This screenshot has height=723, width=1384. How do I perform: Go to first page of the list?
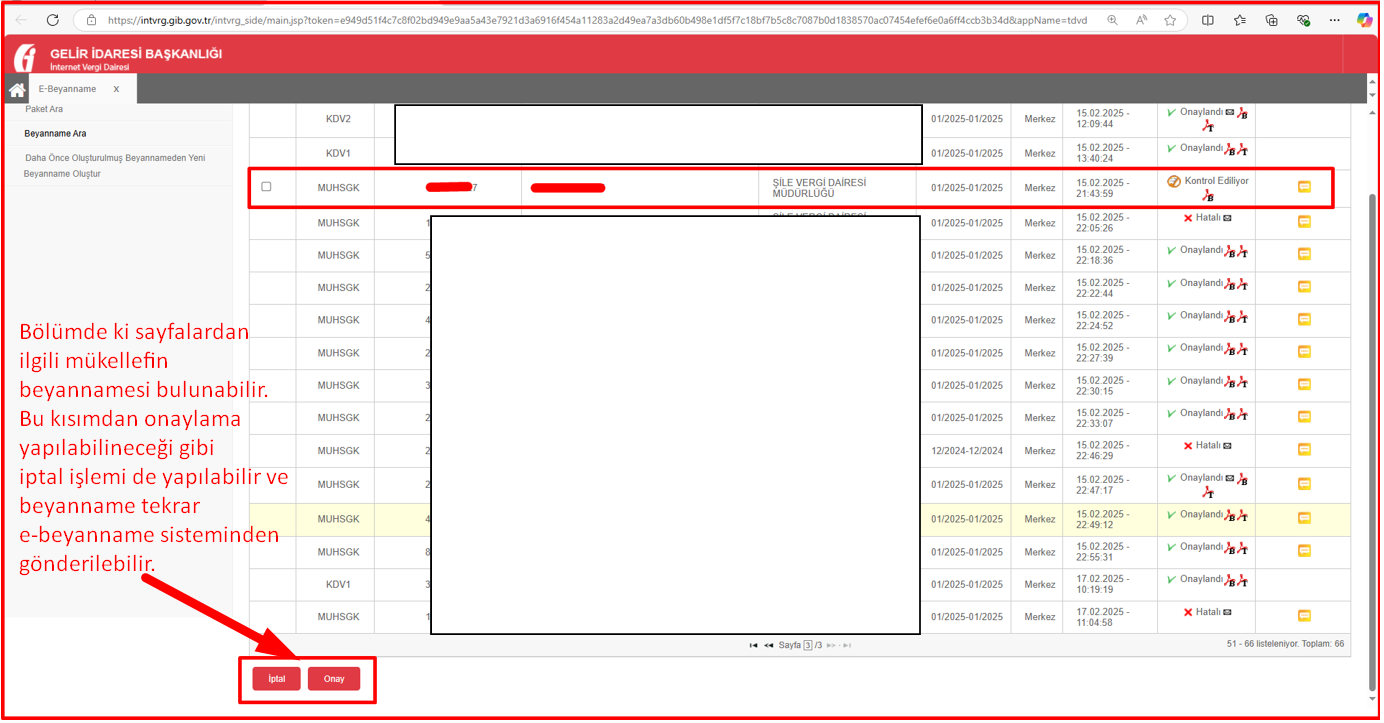(753, 646)
